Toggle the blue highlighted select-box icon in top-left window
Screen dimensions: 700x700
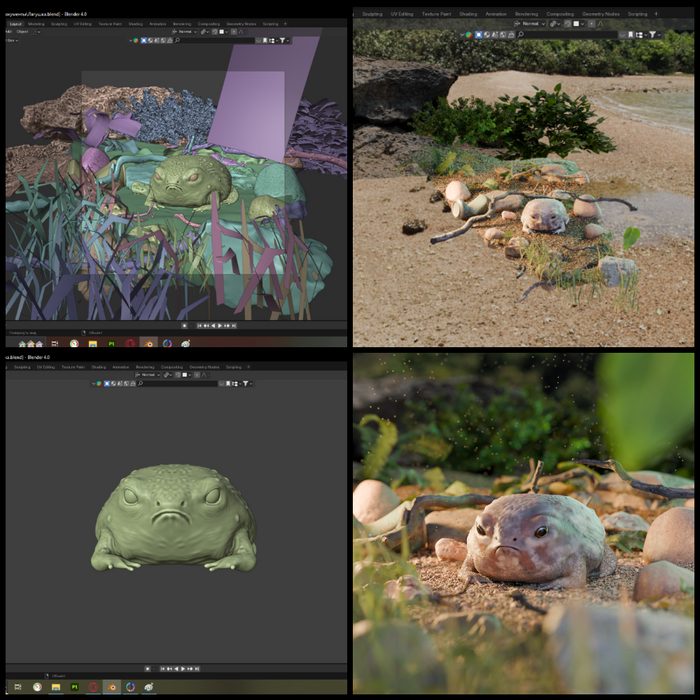tap(144, 40)
